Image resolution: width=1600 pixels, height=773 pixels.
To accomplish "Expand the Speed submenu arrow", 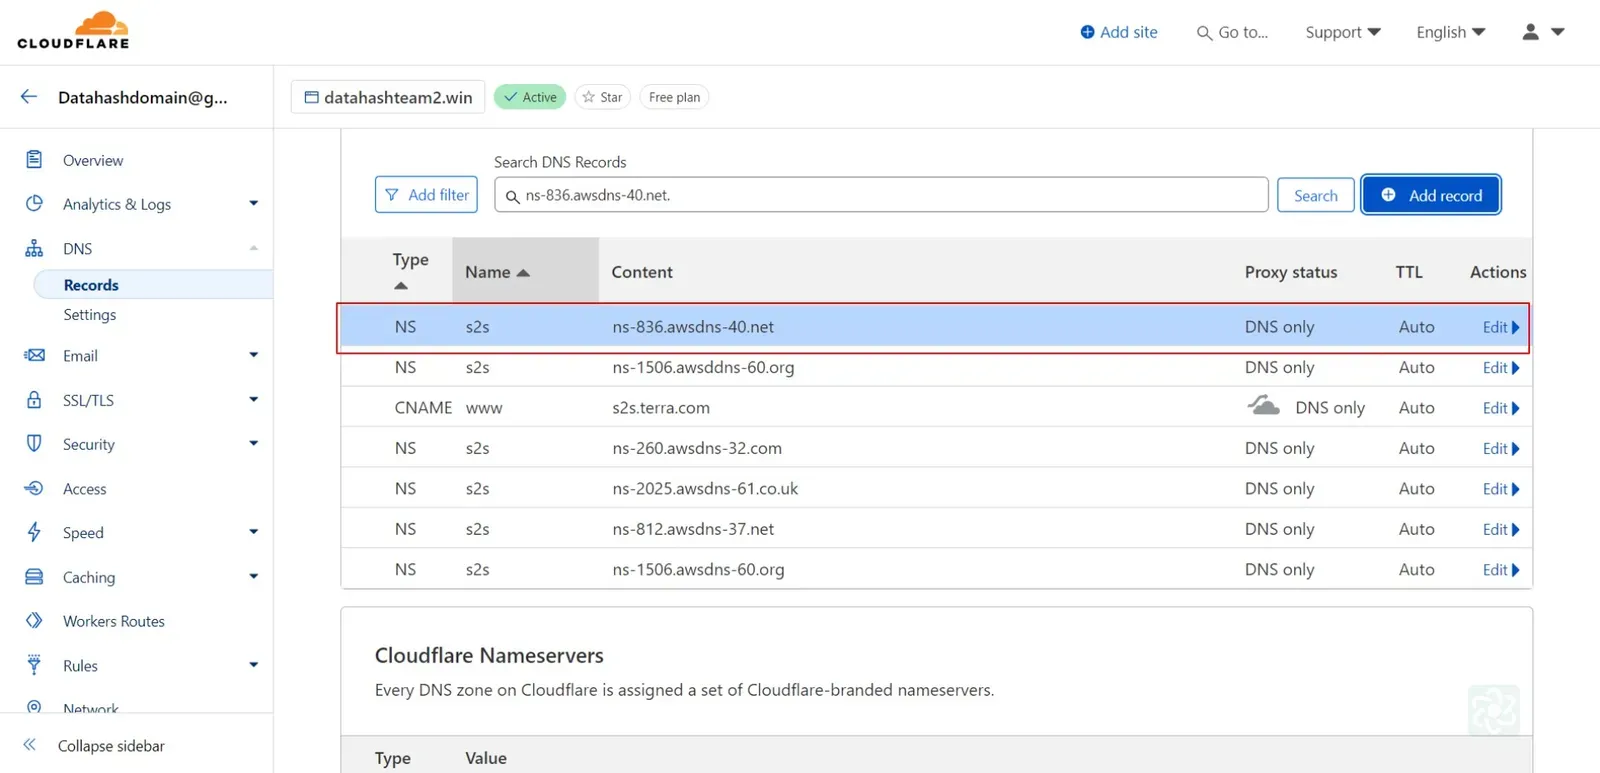I will click(x=254, y=532).
